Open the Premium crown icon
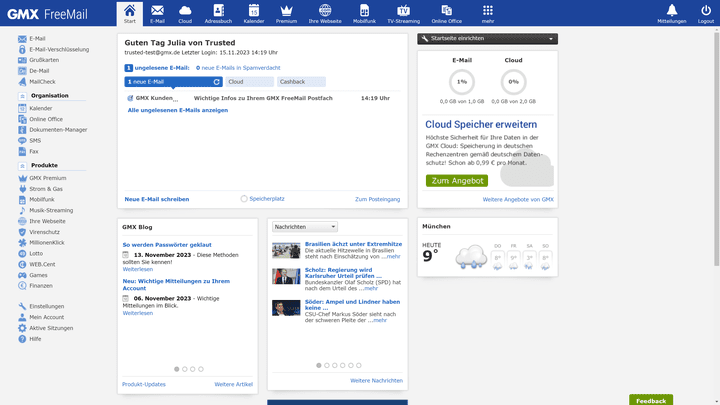Viewport: 720px width, 405px height. tap(286, 13)
